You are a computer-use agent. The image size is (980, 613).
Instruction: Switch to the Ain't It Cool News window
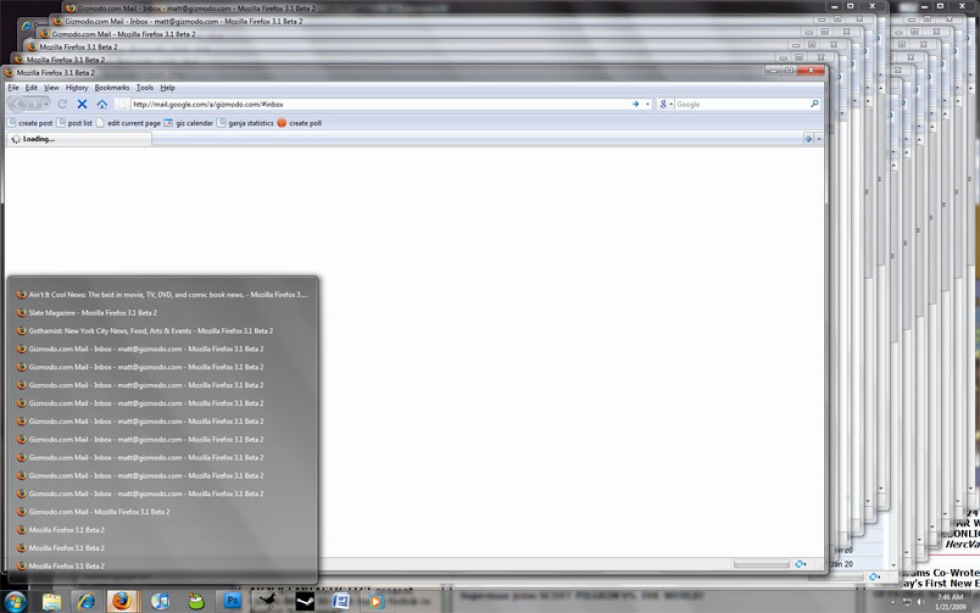coord(162,294)
